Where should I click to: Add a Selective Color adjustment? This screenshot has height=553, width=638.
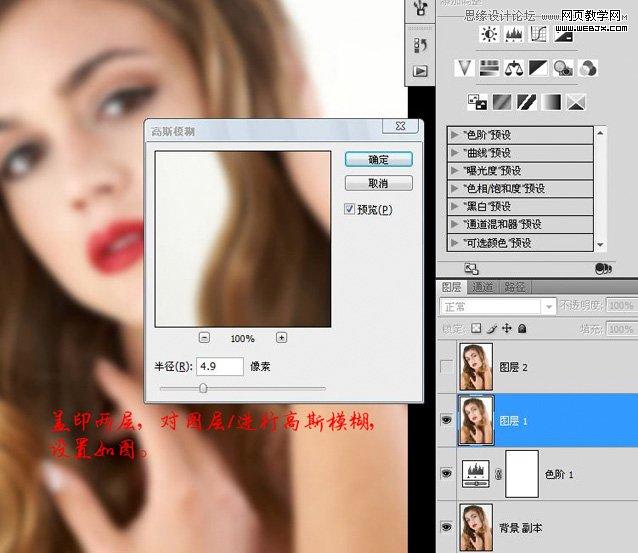[x=576, y=102]
